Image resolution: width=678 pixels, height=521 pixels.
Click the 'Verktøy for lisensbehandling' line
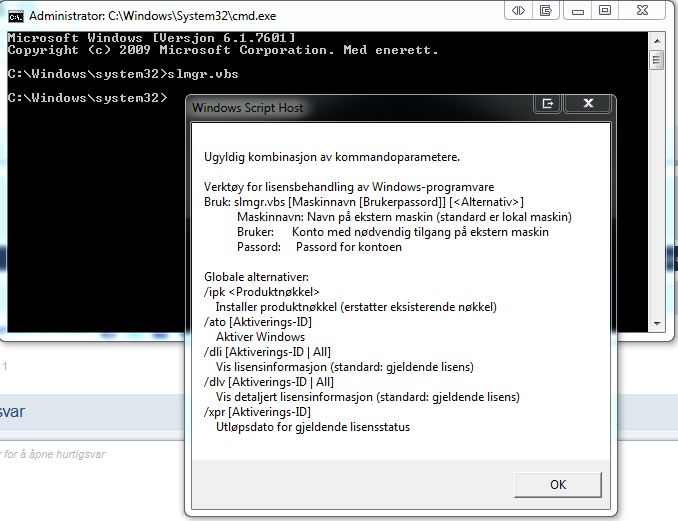point(349,187)
